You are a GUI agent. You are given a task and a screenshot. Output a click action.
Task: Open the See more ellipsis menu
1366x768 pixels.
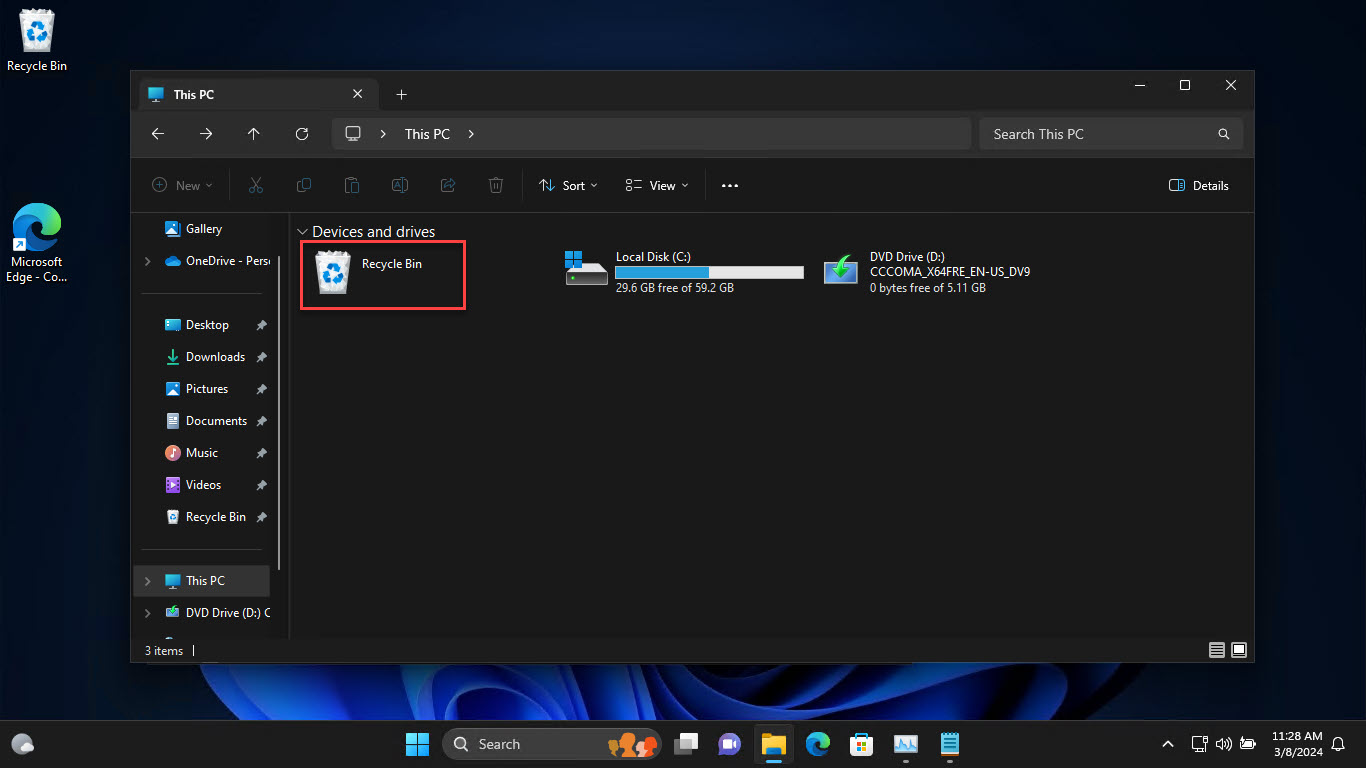tap(729, 185)
